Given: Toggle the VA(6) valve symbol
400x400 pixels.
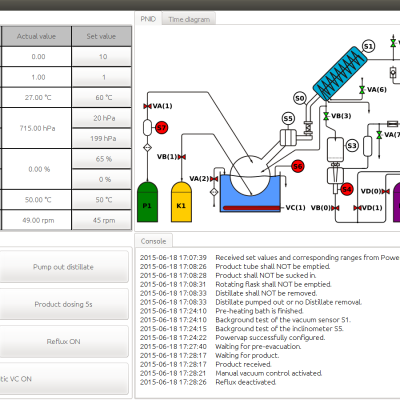Looking at the screenshot, I should (x=362, y=90).
